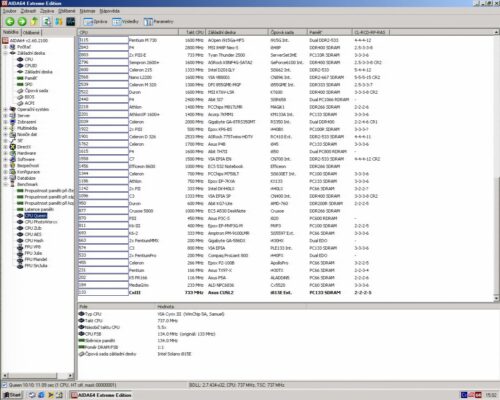The image size is (500, 400).
Task: Select the Paměť memory icon item
Action: [x=20, y=78]
